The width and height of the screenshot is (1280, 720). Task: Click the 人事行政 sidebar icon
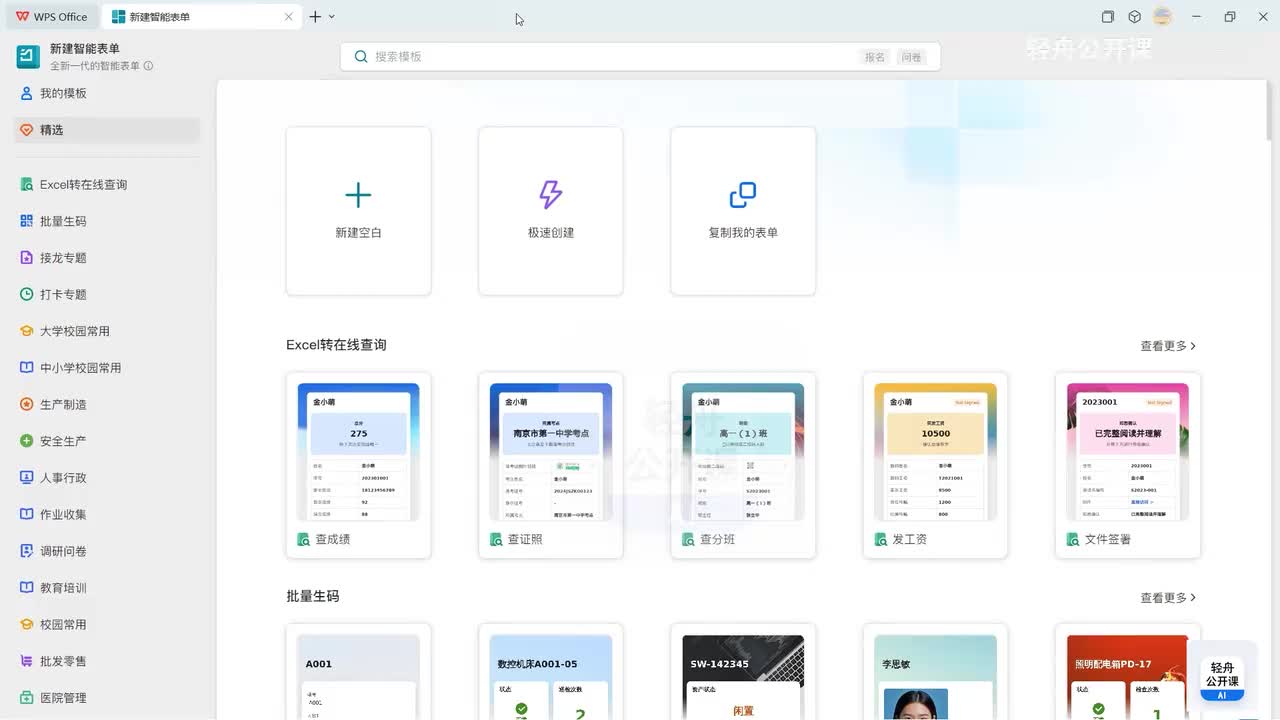27,478
